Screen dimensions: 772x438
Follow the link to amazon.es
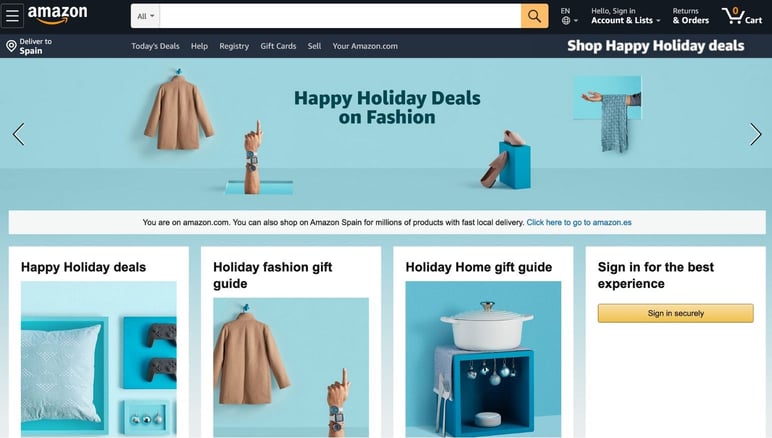click(579, 222)
